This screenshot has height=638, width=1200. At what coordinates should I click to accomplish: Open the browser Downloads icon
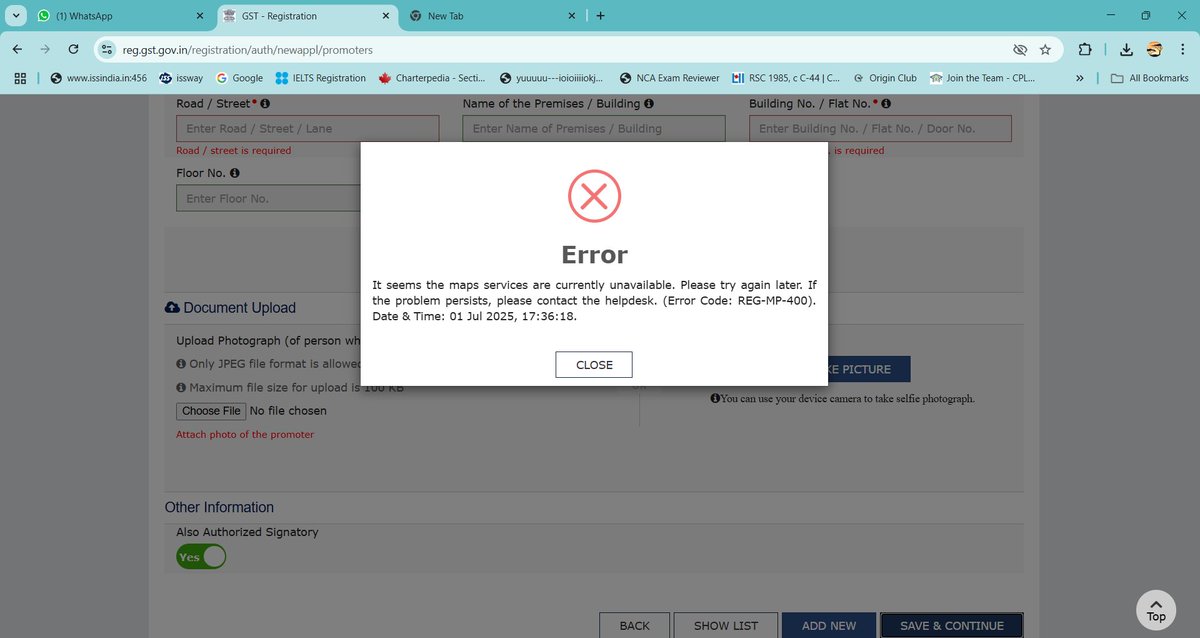pos(1126,49)
